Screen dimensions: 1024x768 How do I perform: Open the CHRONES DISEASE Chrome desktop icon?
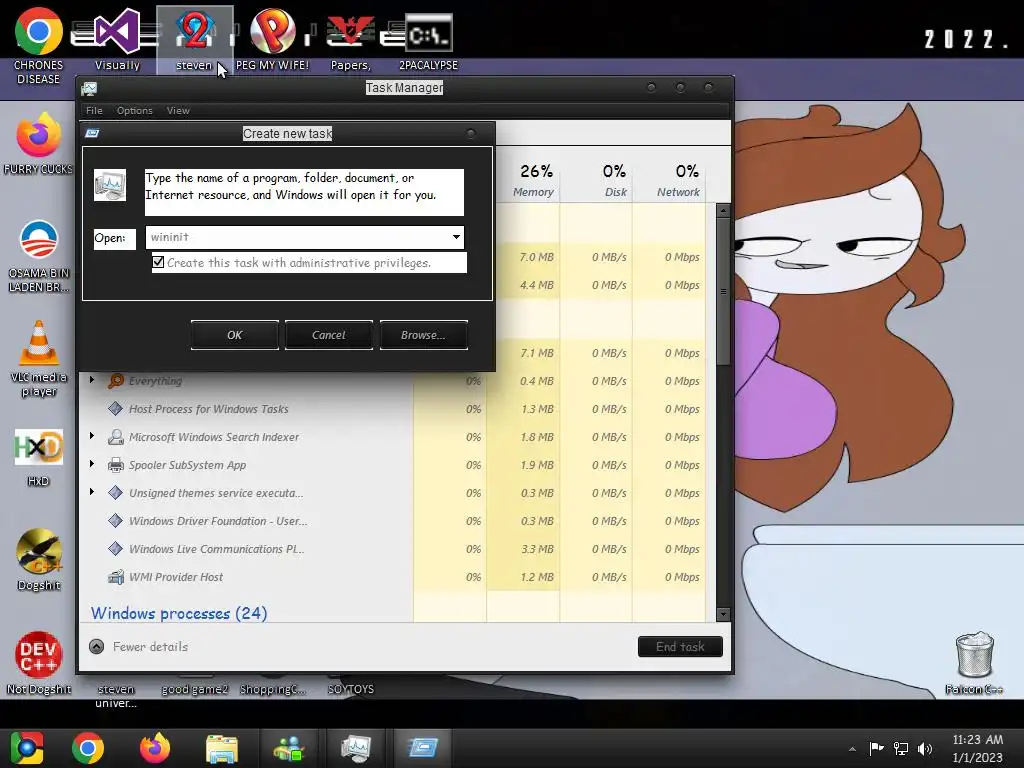tap(39, 46)
